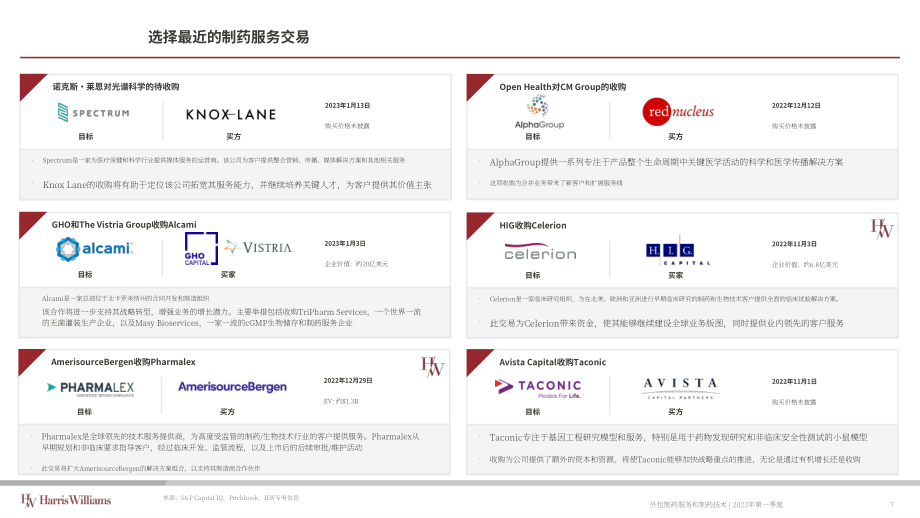The width and height of the screenshot is (920, 518).
Task: Click 买方 label under AmerisourceBergen logo
Action: point(227,412)
